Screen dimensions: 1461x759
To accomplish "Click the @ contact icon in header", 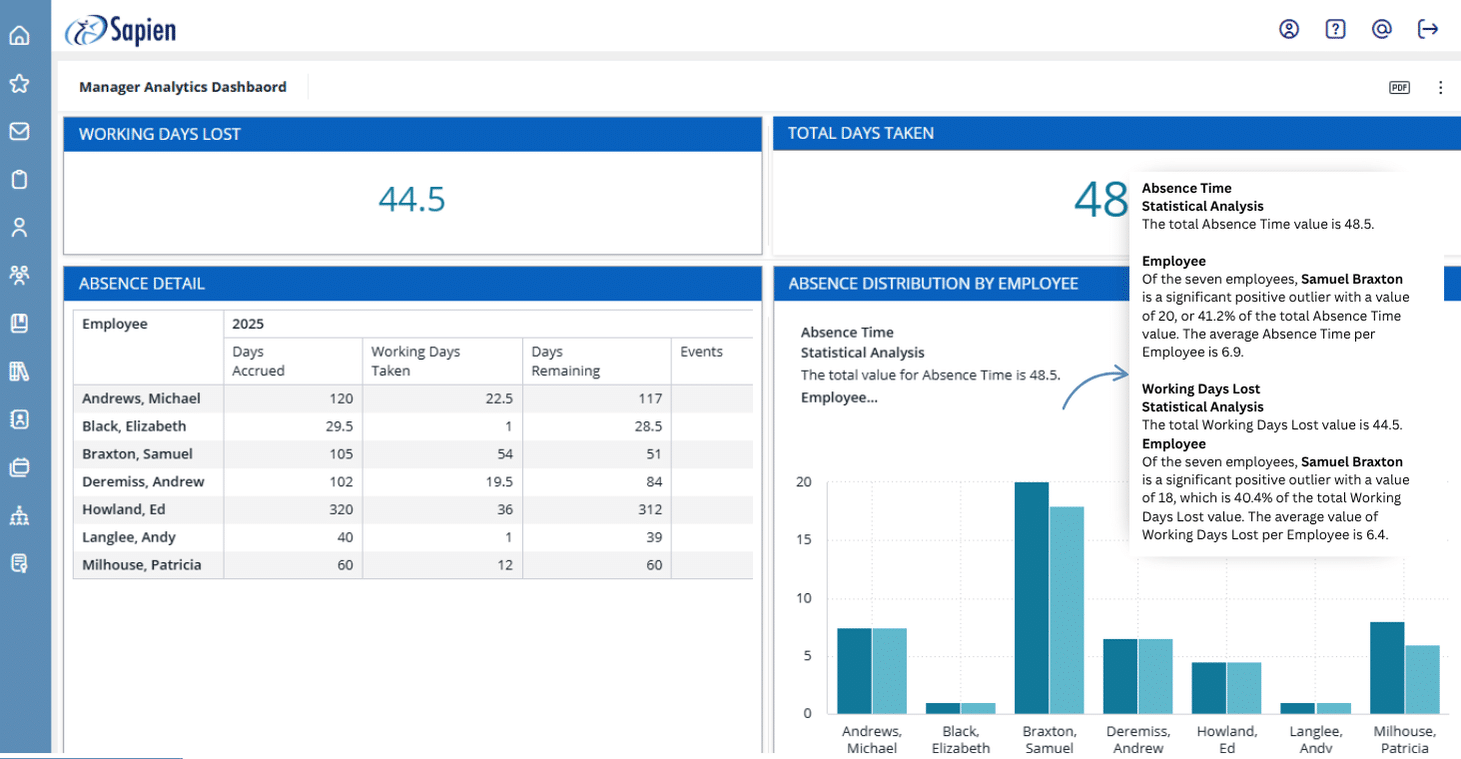I will pyautogui.click(x=1382, y=29).
